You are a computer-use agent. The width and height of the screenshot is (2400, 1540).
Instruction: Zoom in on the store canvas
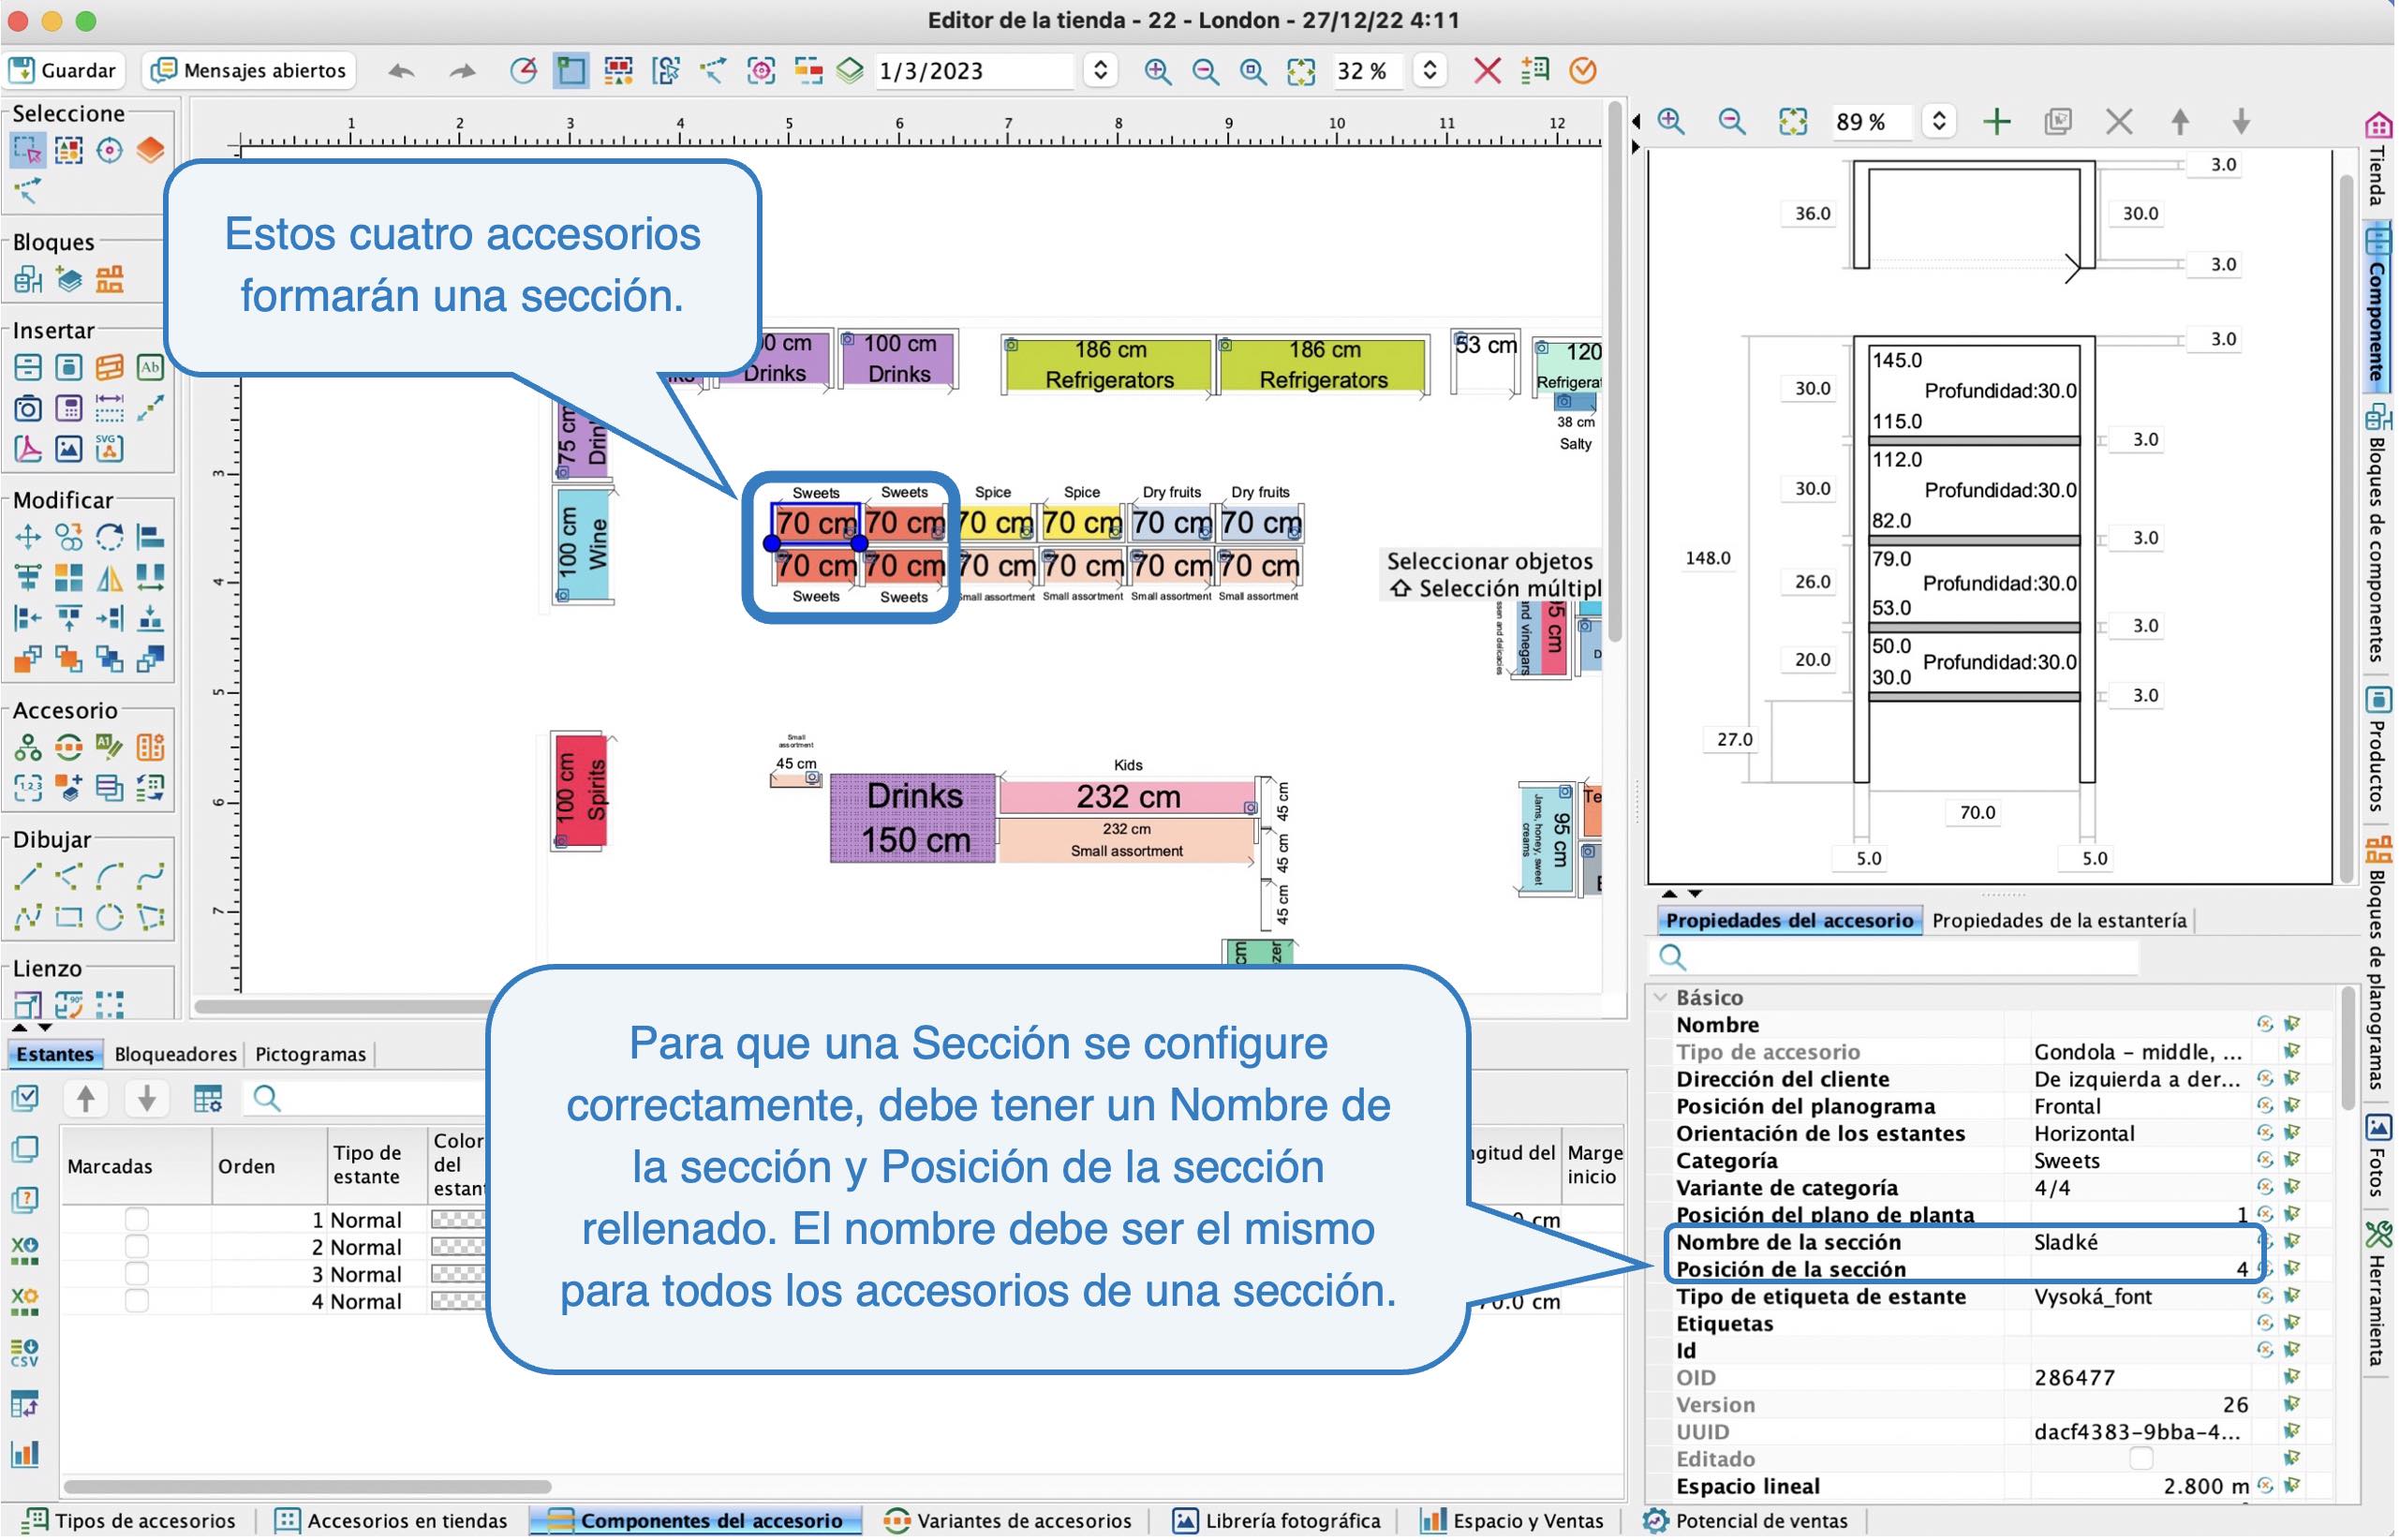tap(1158, 71)
